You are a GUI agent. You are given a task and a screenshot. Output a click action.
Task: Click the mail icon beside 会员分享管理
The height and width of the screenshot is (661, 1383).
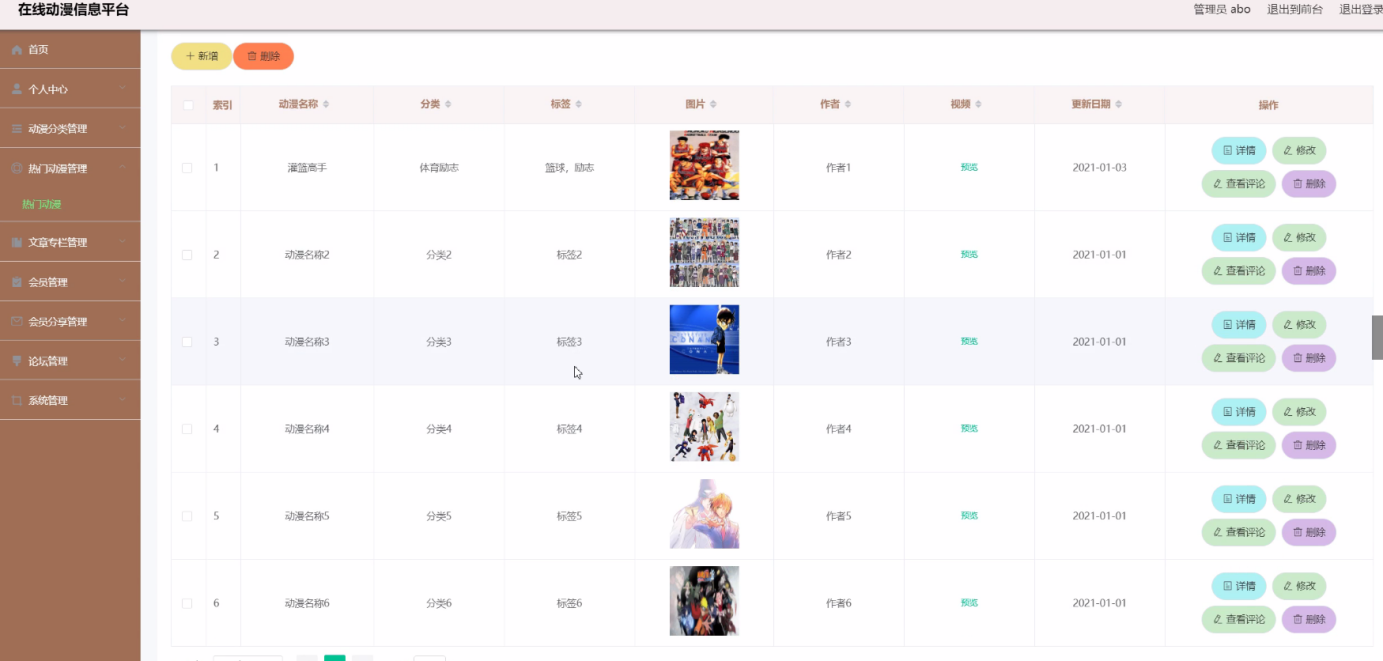click(17, 322)
